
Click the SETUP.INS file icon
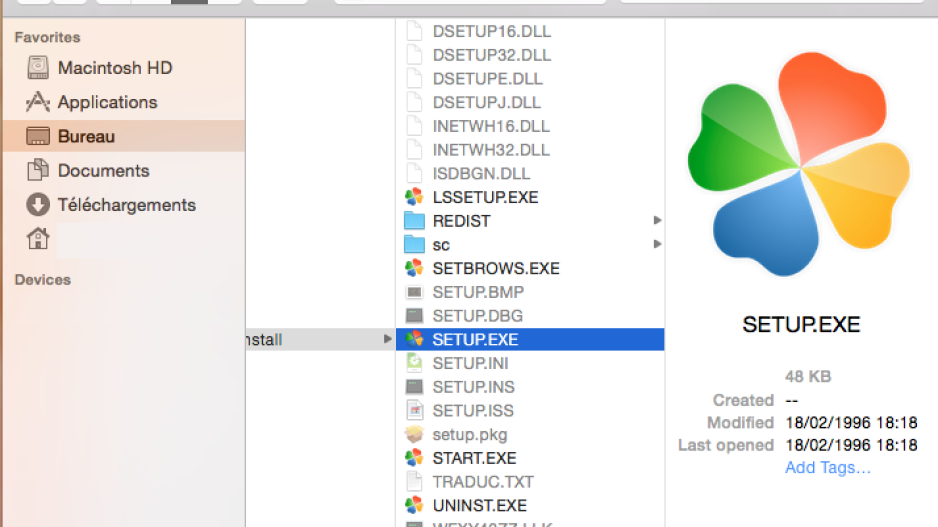pos(414,386)
